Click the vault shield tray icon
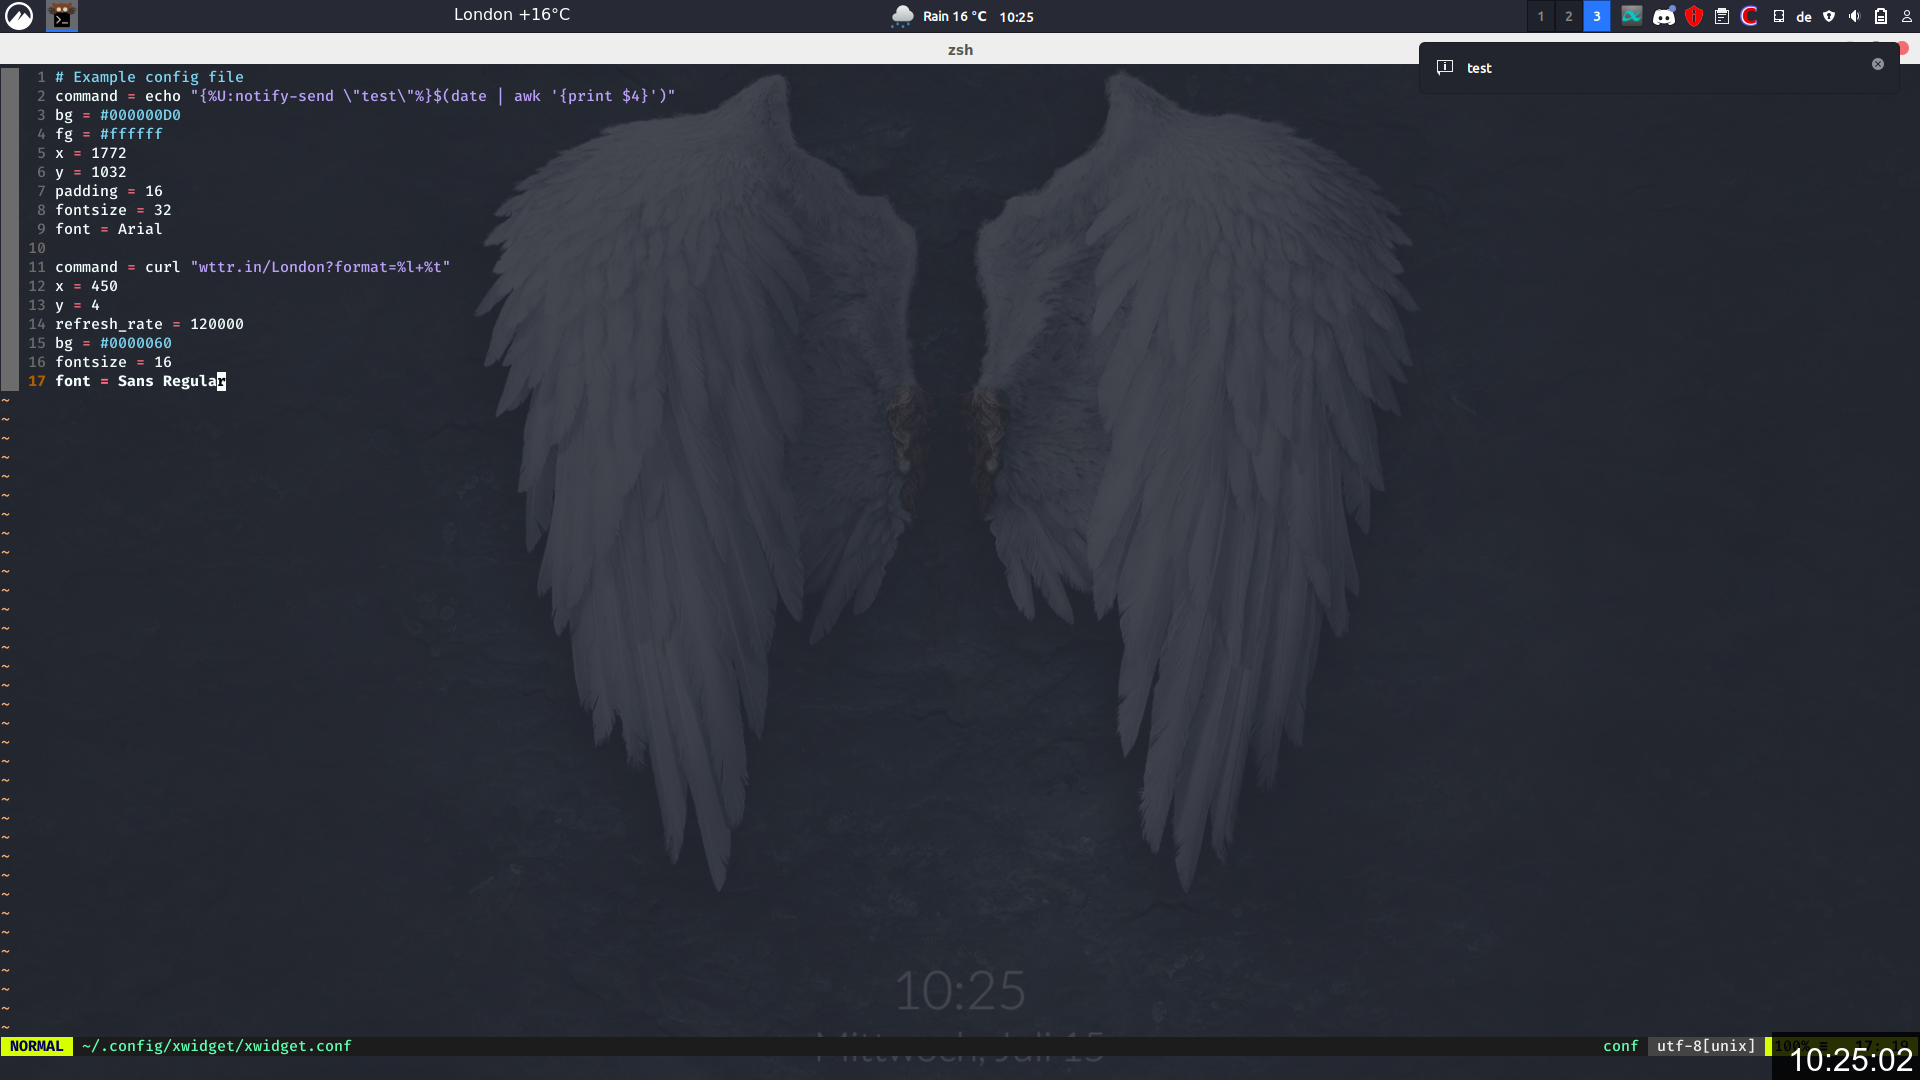Viewport: 1920px width, 1080px height. click(x=1829, y=16)
